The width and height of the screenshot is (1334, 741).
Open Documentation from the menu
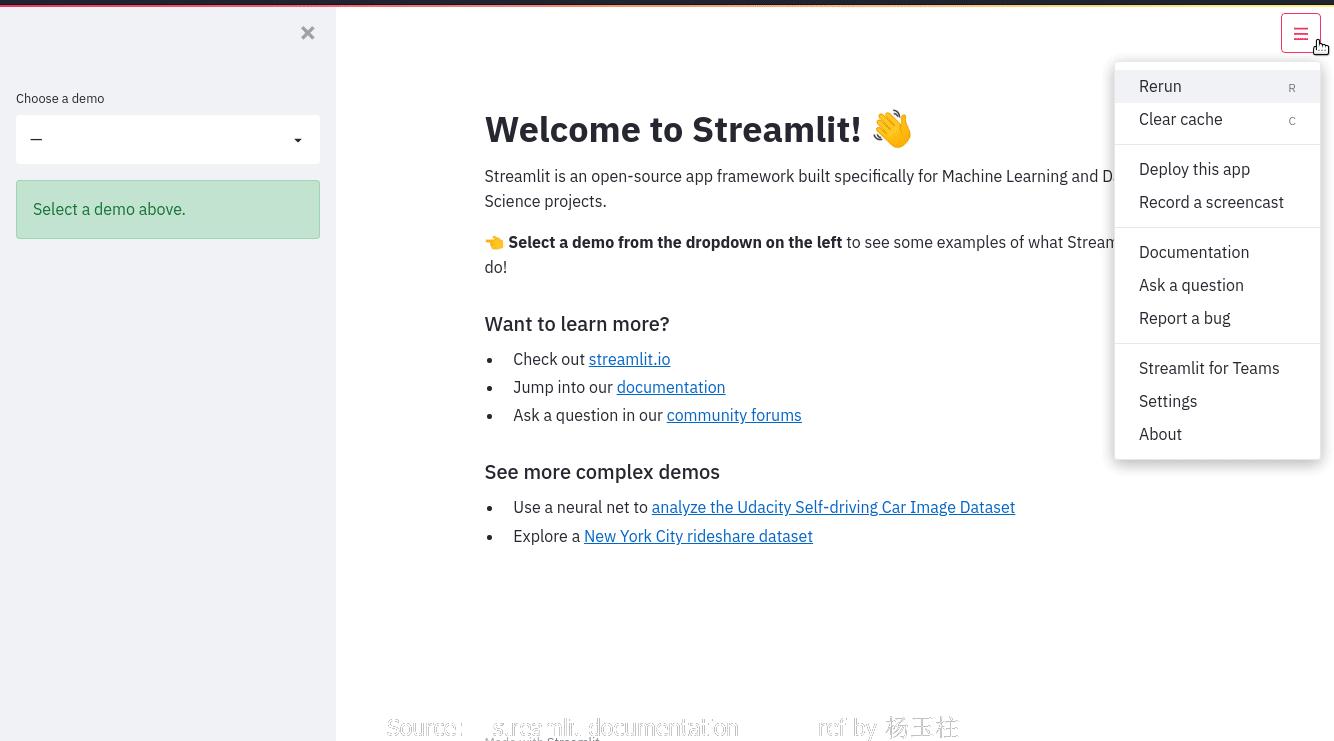[1194, 252]
